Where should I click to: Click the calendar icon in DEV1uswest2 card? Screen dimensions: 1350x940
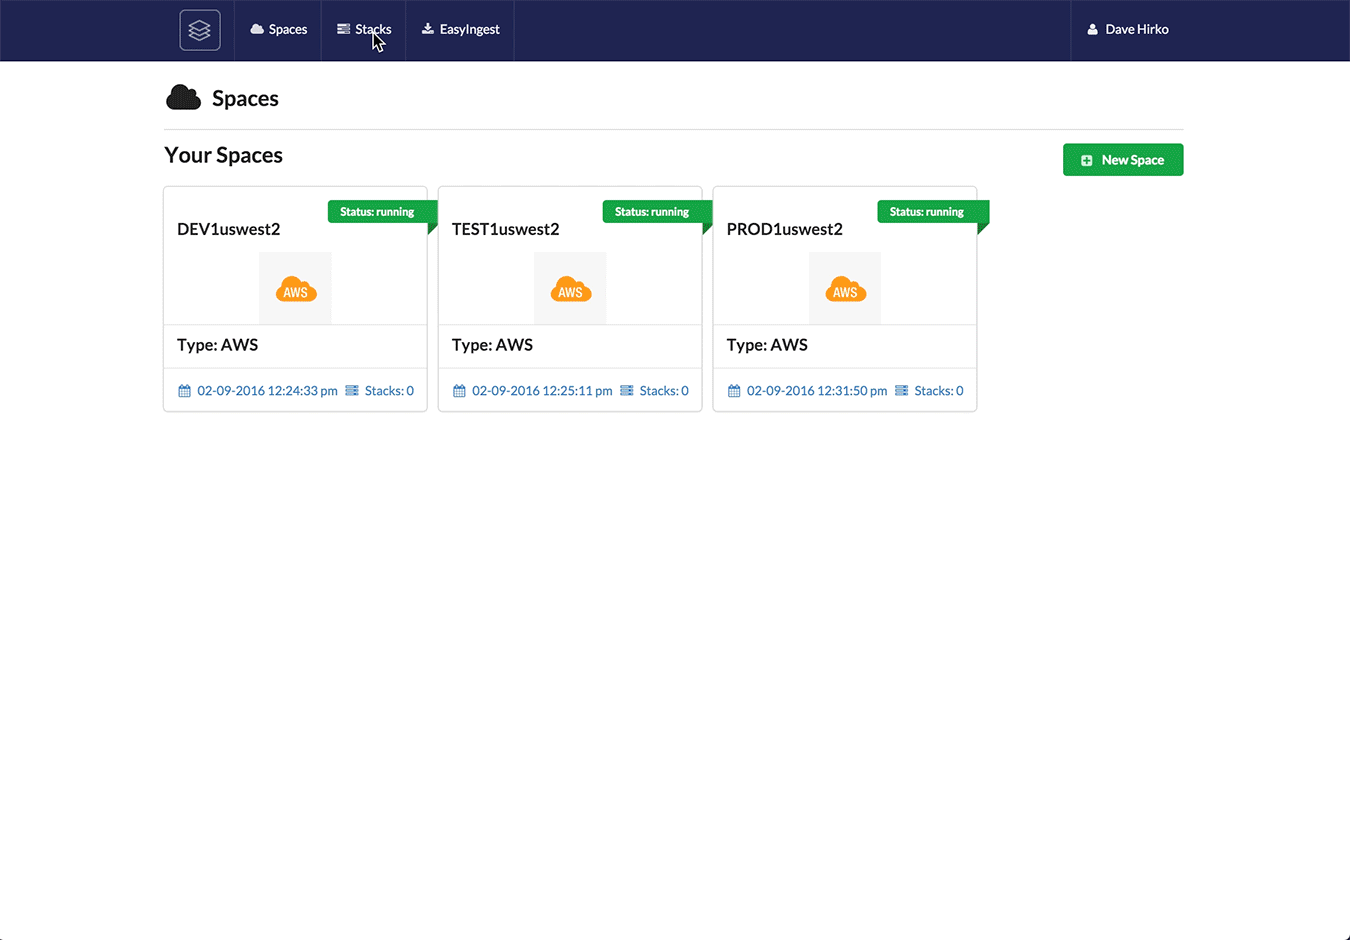pos(184,391)
